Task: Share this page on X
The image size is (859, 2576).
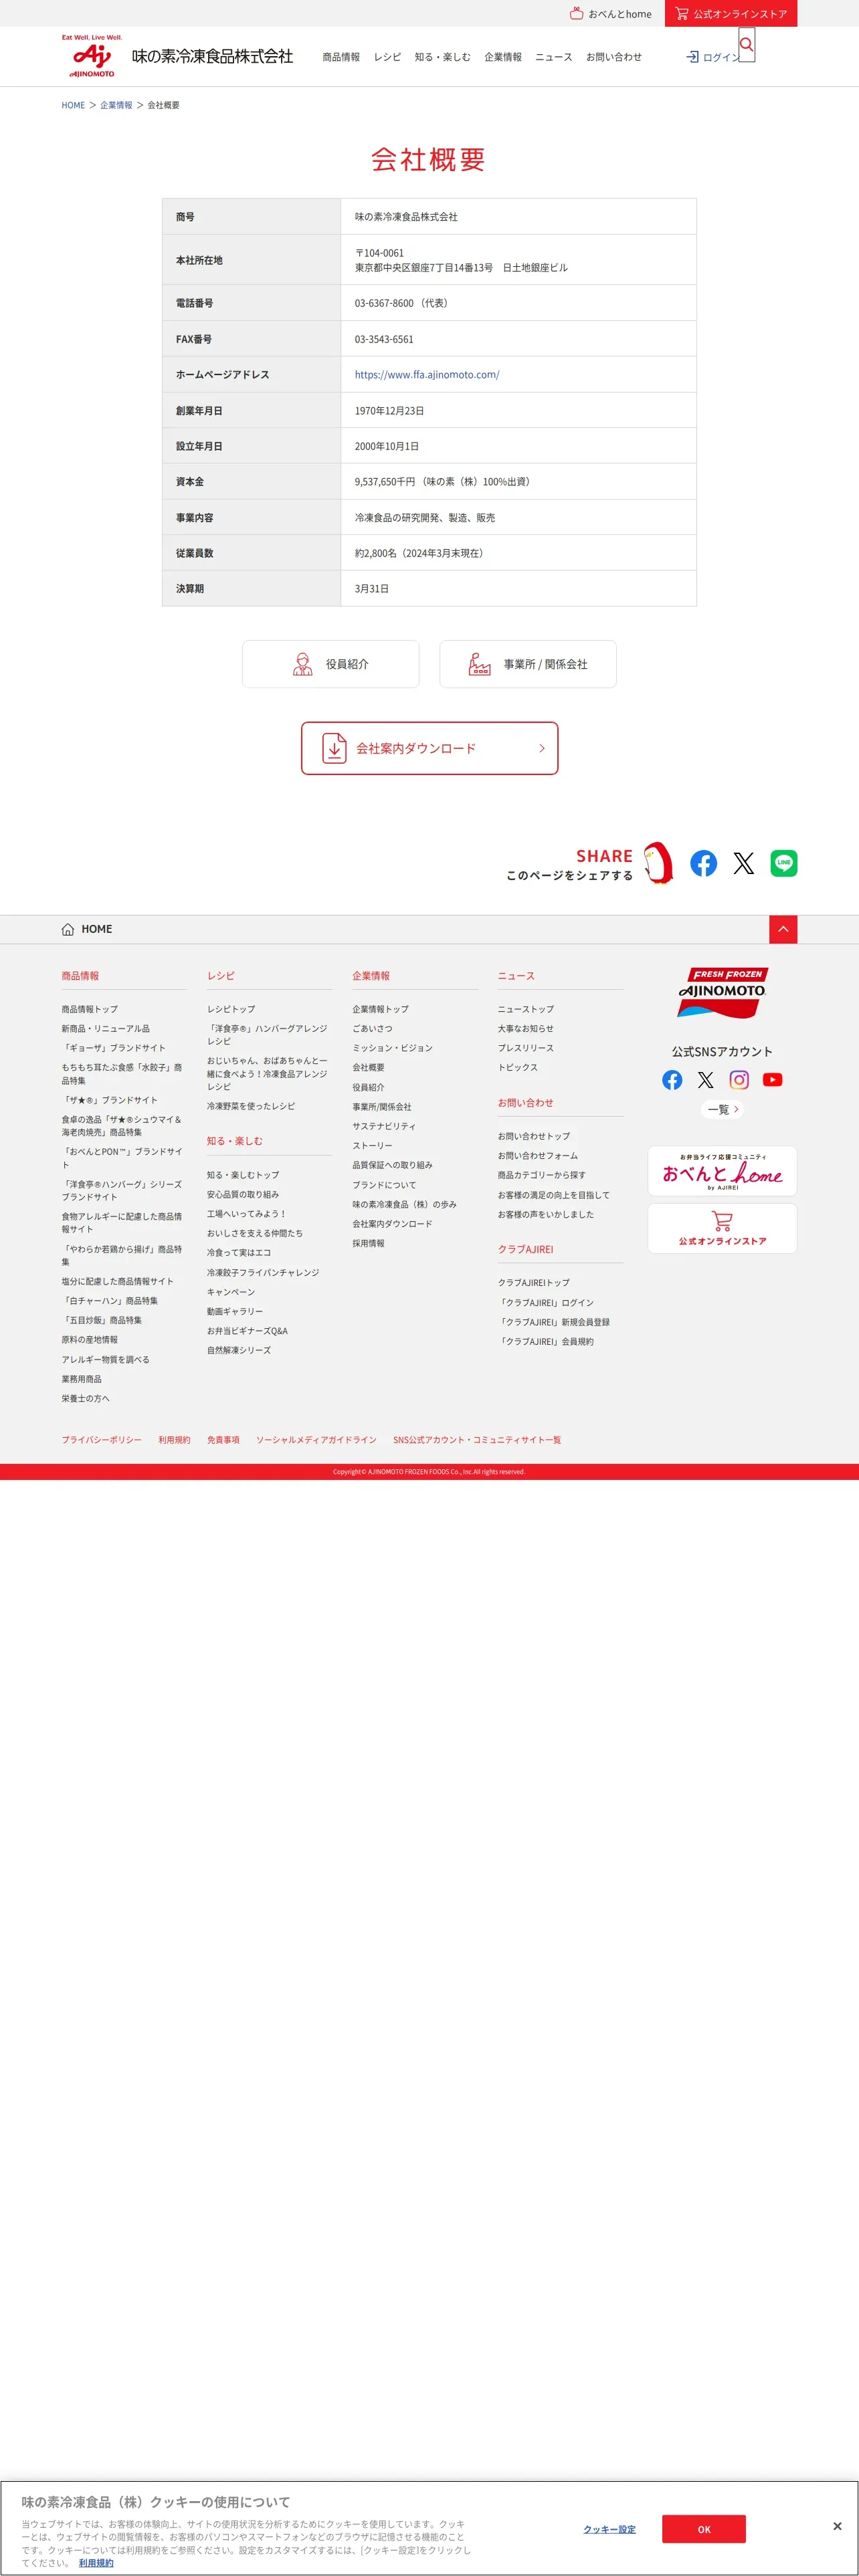Action: click(744, 863)
